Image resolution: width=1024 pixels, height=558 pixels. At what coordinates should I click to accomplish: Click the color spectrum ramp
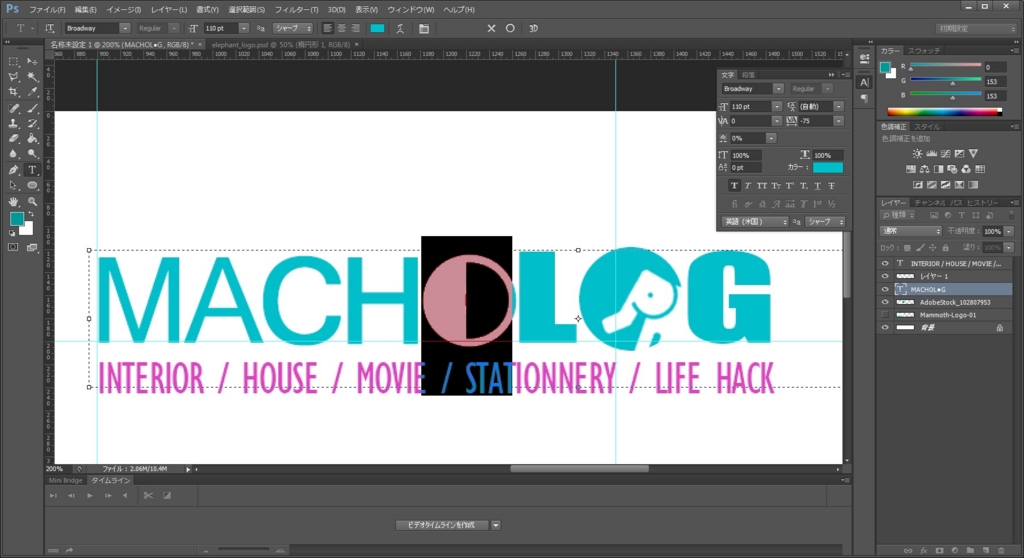tap(944, 112)
